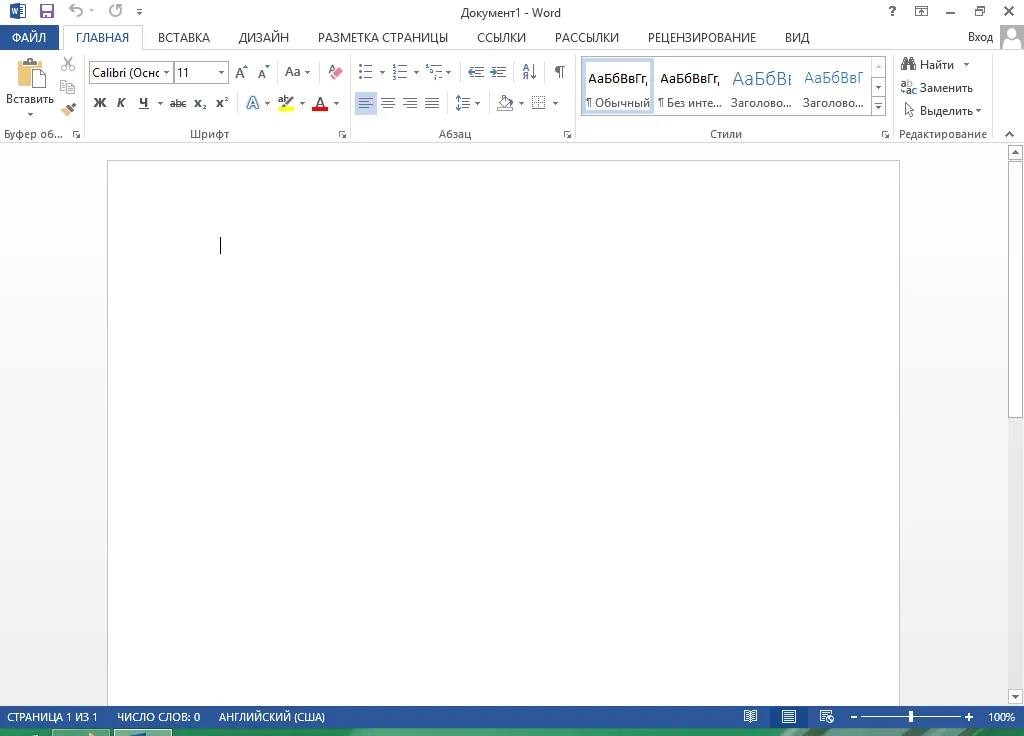1024x736 pixels.
Task: Open highlight color dropdown arrow
Action: 302,103
